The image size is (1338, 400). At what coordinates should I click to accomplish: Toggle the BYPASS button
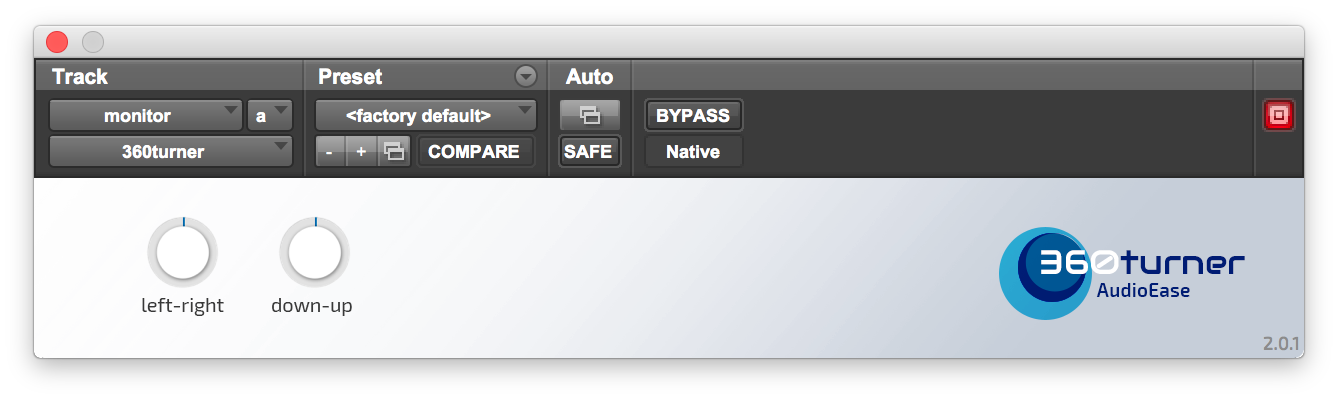(x=693, y=115)
